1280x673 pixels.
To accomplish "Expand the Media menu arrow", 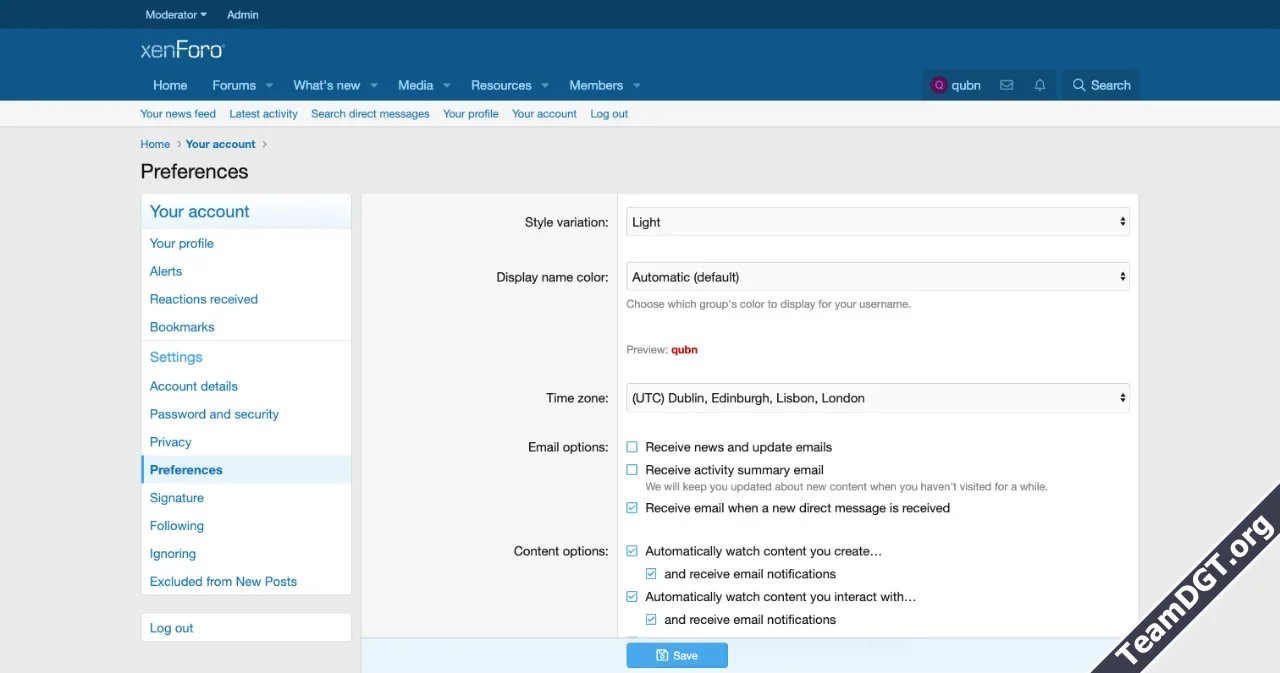I will 447,86.
